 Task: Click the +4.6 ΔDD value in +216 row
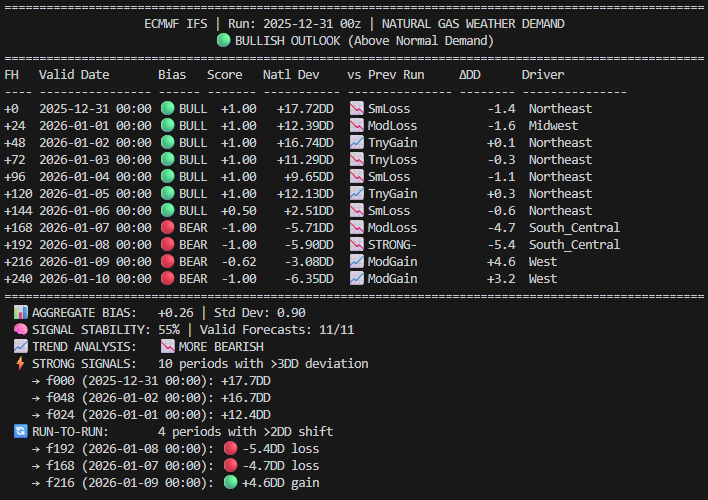point(501,262)
